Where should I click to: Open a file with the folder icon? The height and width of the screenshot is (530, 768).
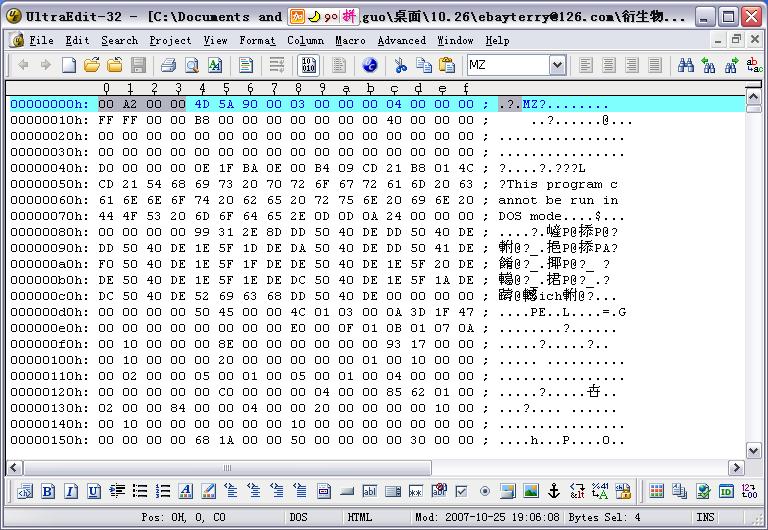click(x=92, y=65)
